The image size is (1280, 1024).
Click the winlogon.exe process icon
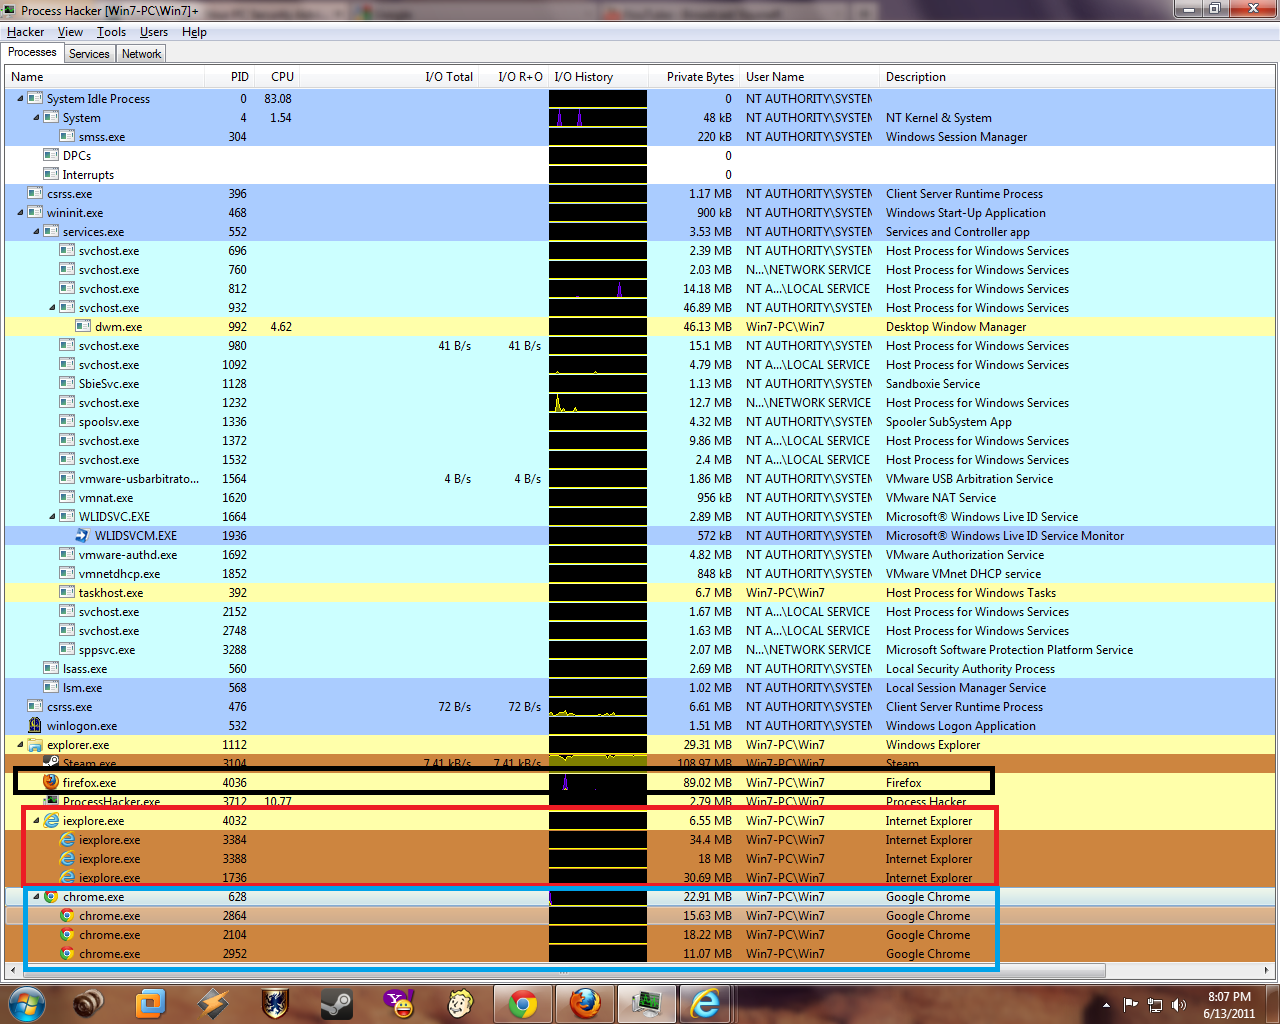[35, 726]
